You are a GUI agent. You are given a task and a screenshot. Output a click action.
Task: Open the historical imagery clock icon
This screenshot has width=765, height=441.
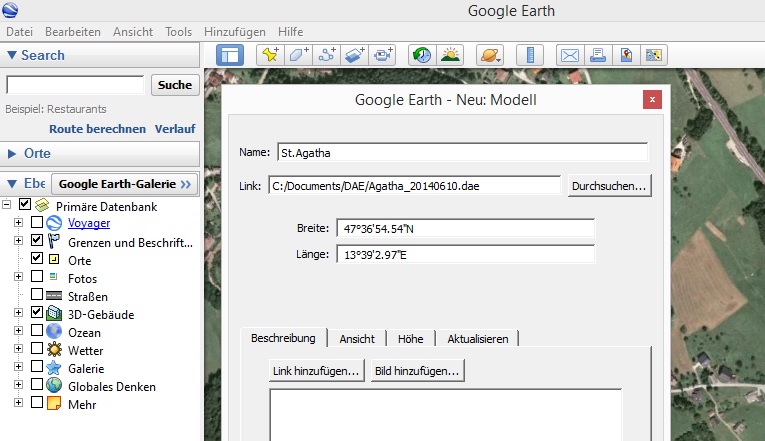tap(422, 55)
